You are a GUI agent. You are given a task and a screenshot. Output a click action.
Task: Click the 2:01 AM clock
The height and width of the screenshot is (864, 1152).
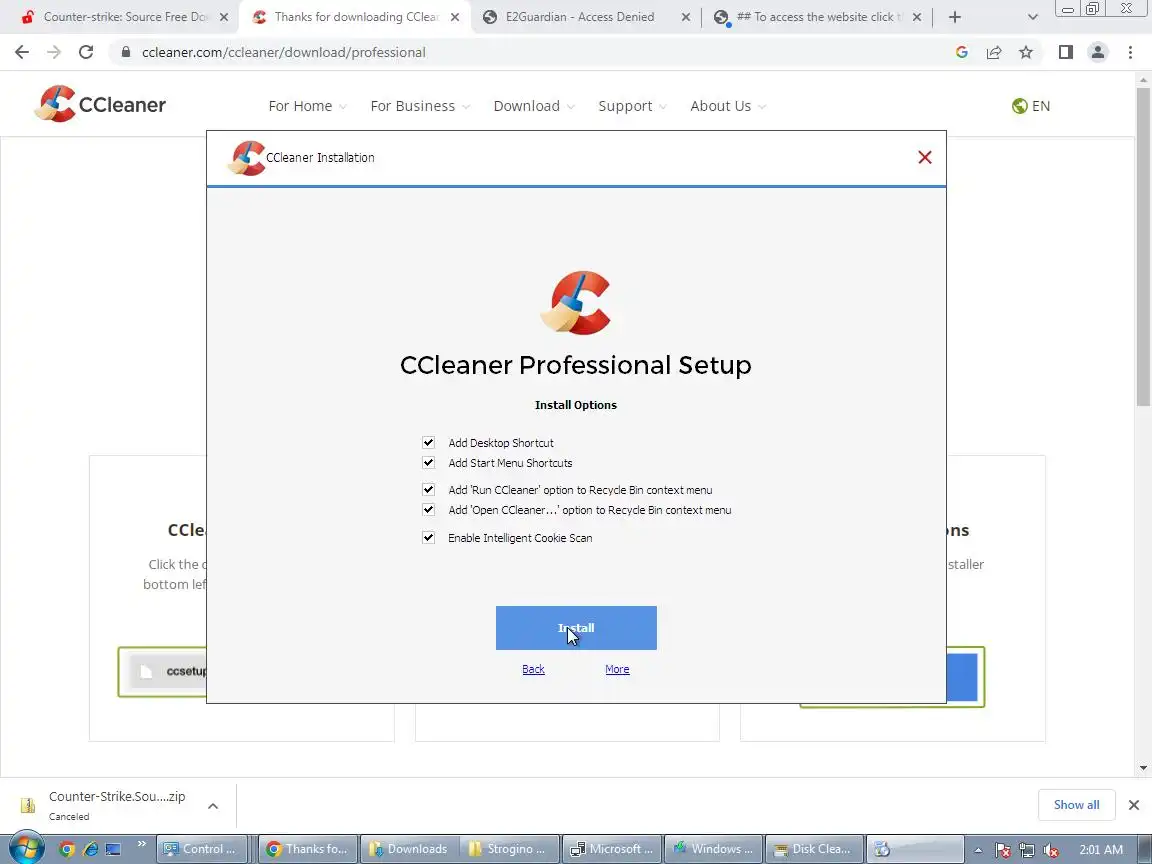[1101, 849]
